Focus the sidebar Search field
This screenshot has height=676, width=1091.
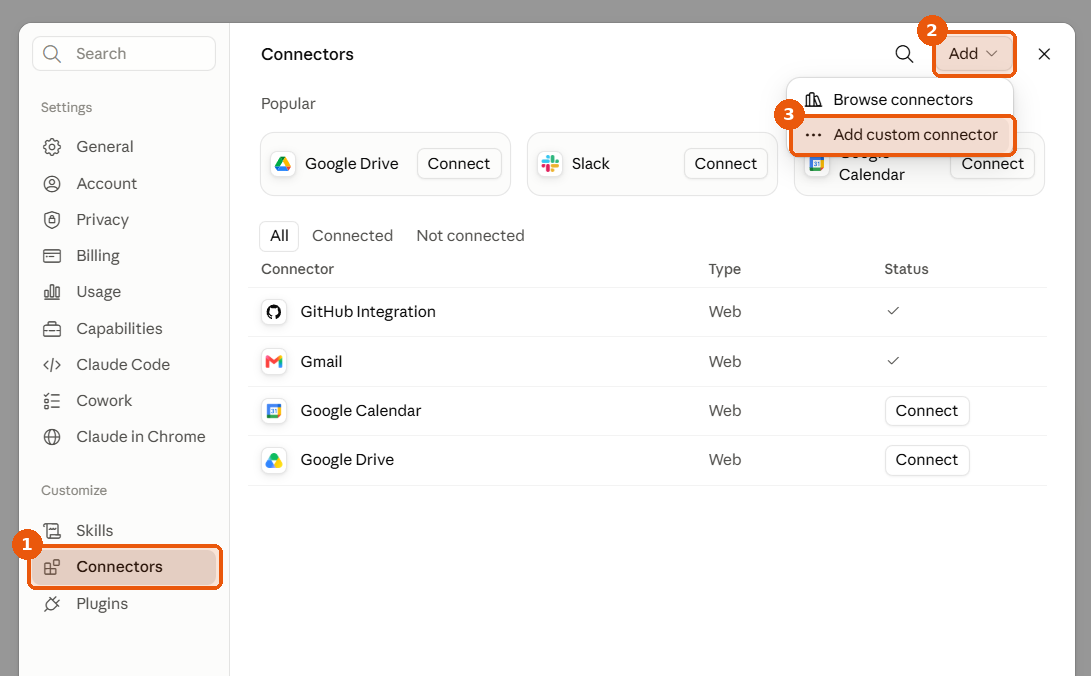[124, 54]
